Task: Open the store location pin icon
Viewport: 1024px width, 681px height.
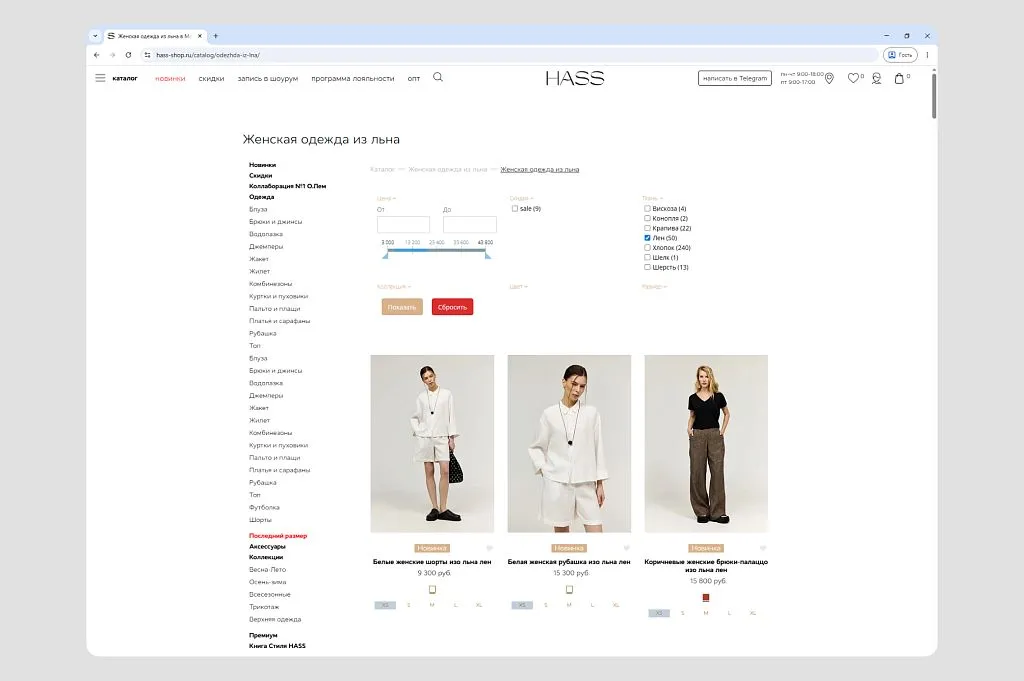Action: coord(829,78)
